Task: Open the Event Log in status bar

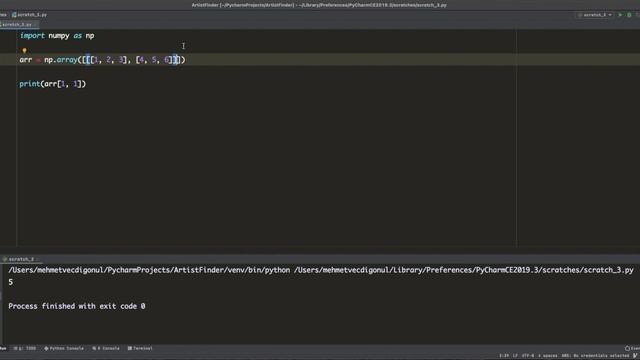Action: [632, 348]
